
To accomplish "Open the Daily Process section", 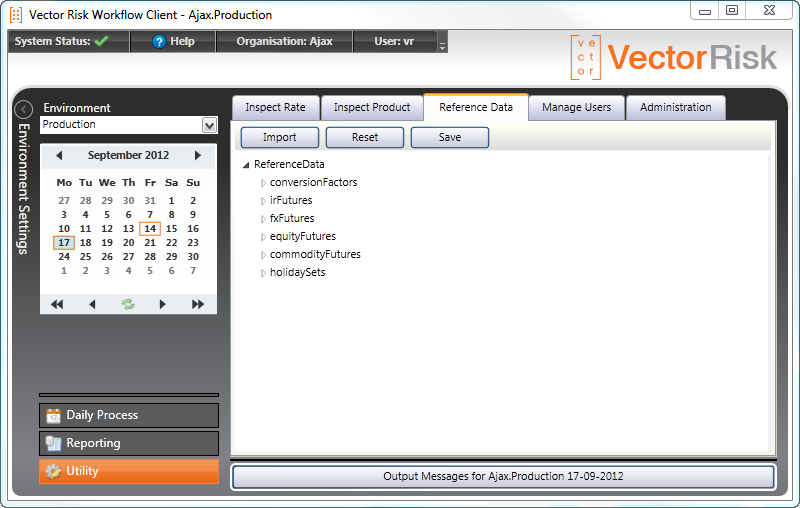I will coord(129,415).
